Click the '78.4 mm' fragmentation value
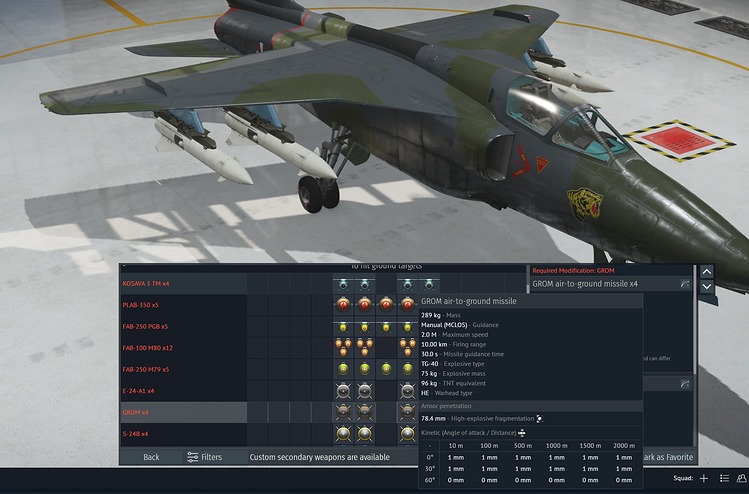Screen dimensions: 749x494 (433, 419)
